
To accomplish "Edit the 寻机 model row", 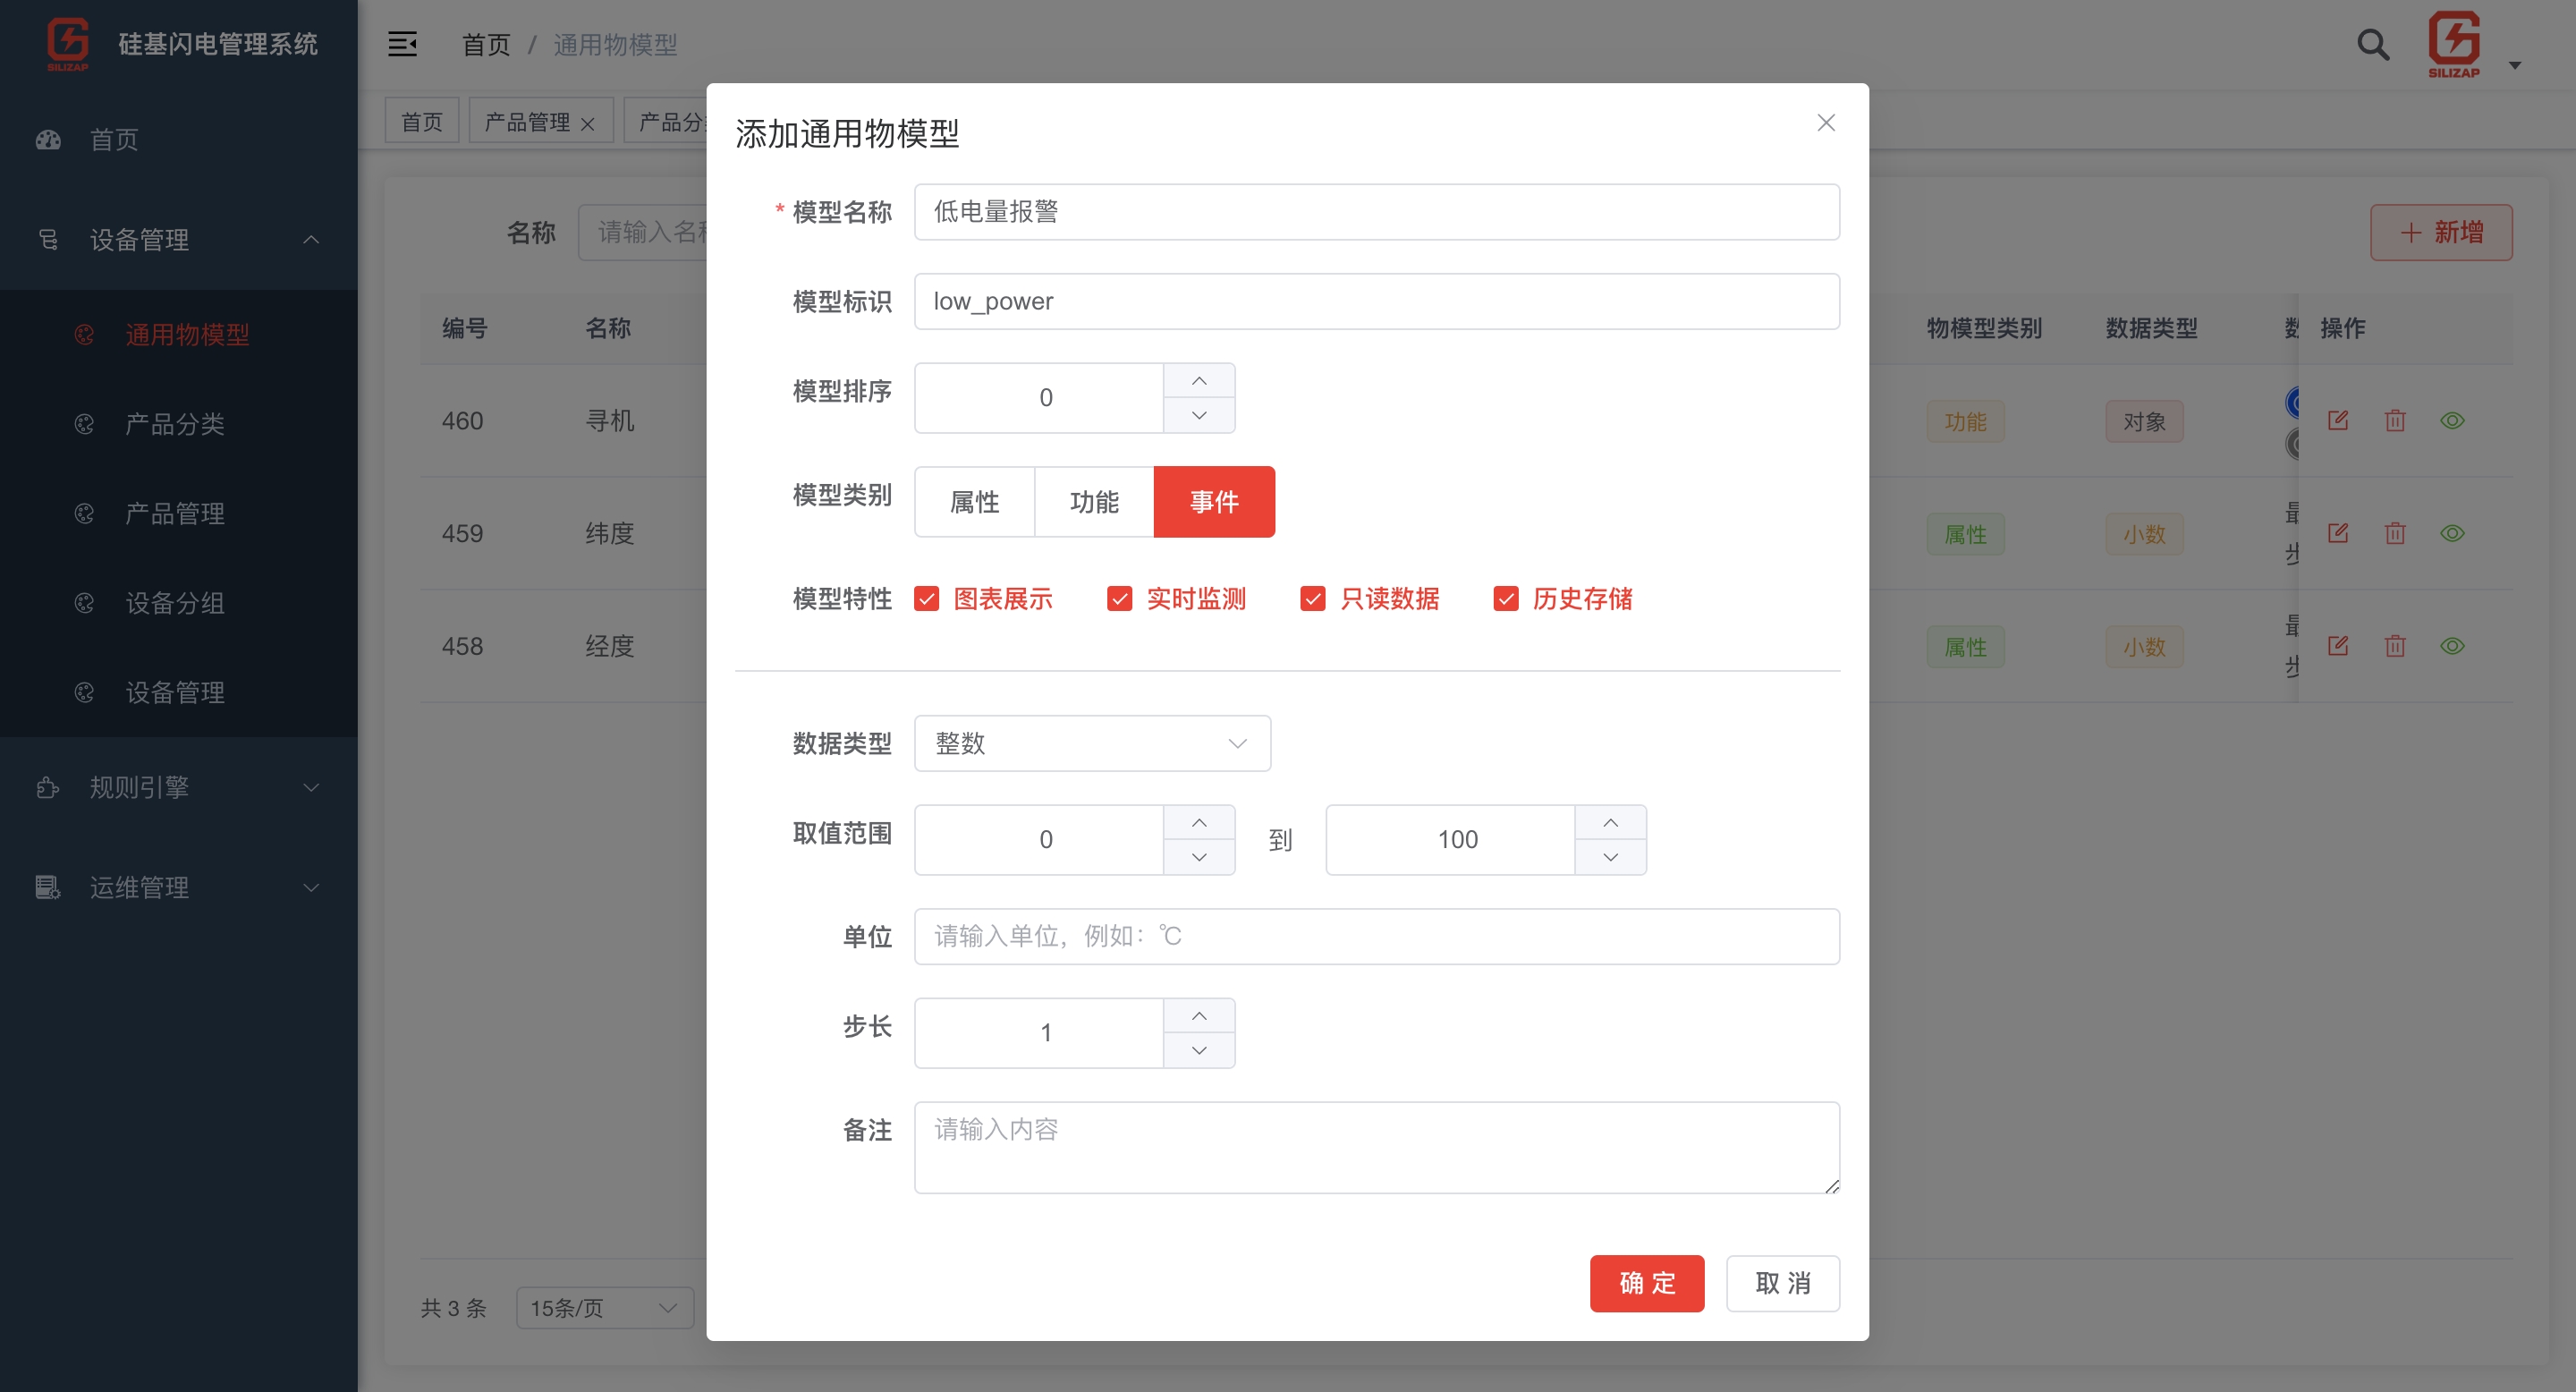I will [x=2340, y=420].
